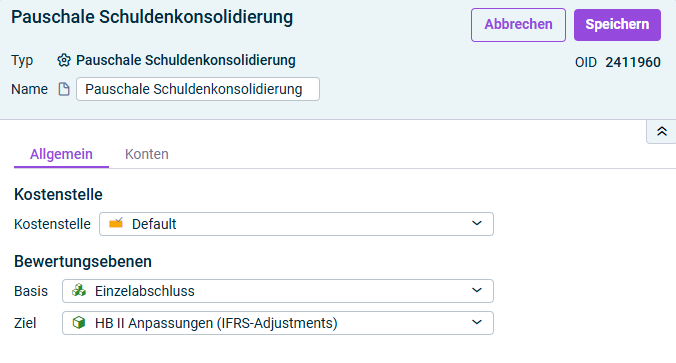The height and width of the screenshot is (363, 676).
Task: Select the Allgemein tab
Action: tap(61, 154)
